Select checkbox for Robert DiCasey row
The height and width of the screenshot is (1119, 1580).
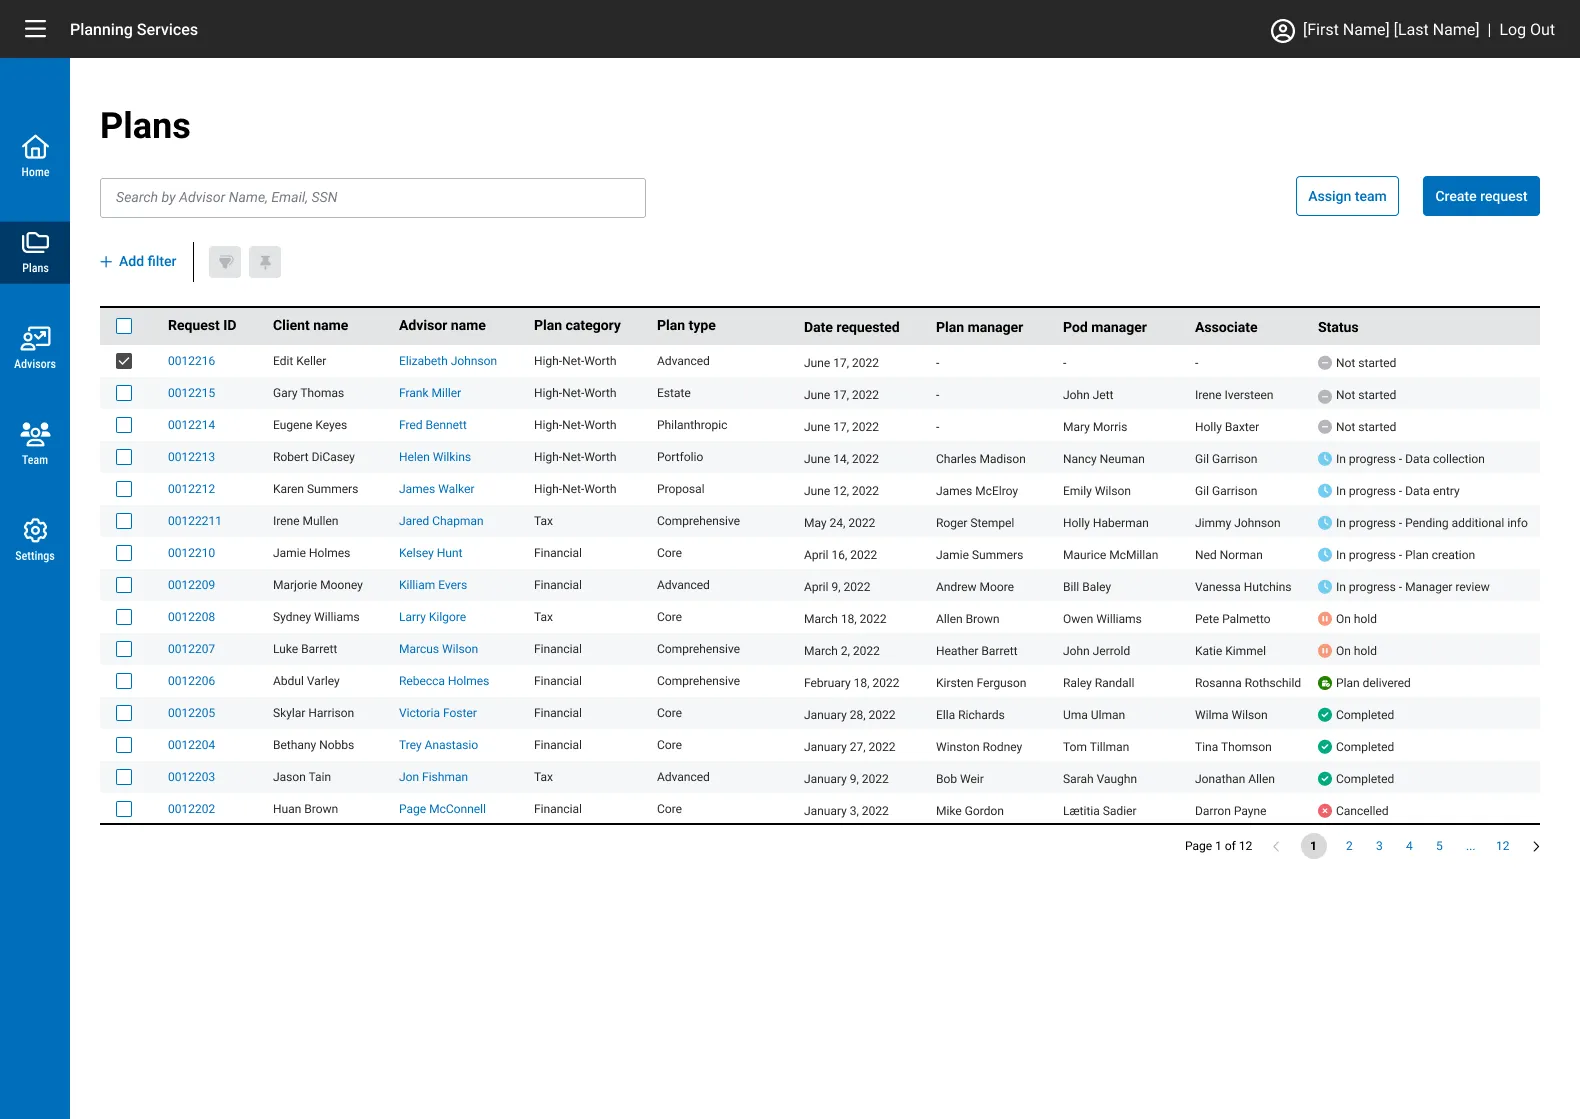coord(124,457)
